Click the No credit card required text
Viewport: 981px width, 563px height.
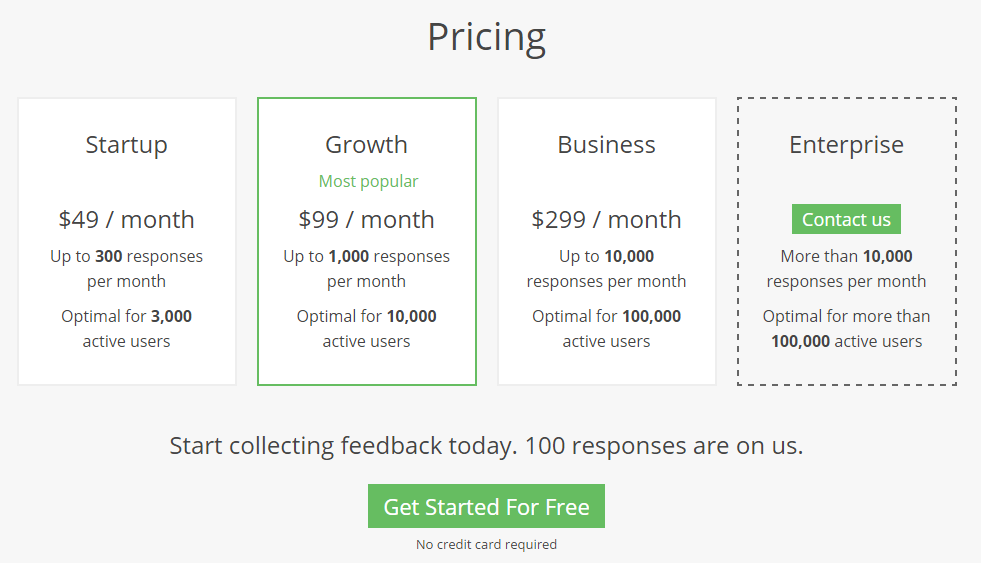(486, 544)
